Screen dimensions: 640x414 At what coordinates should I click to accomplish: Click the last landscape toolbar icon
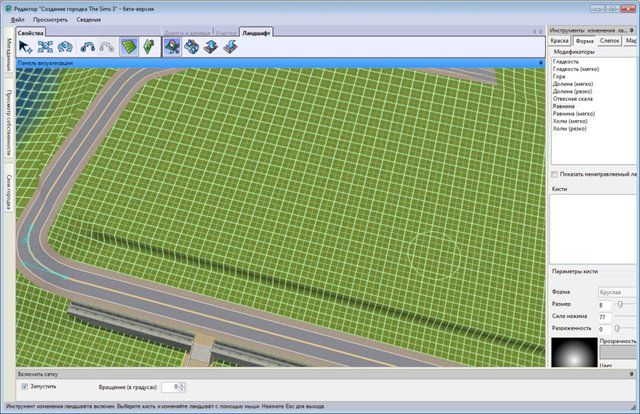tap(230, 46)
